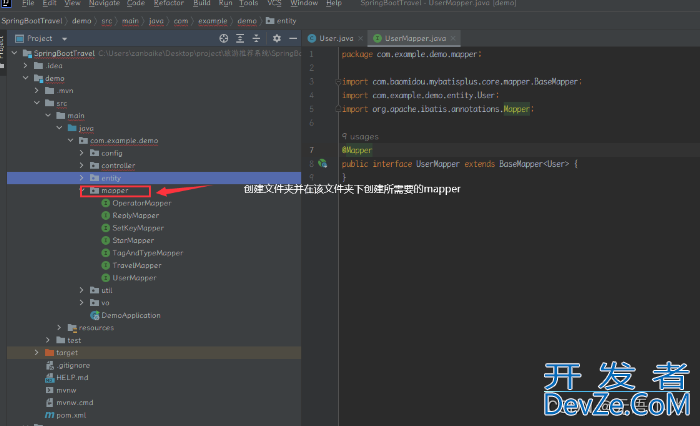Select the StarMapper interface file

click(x=133, y=241)
